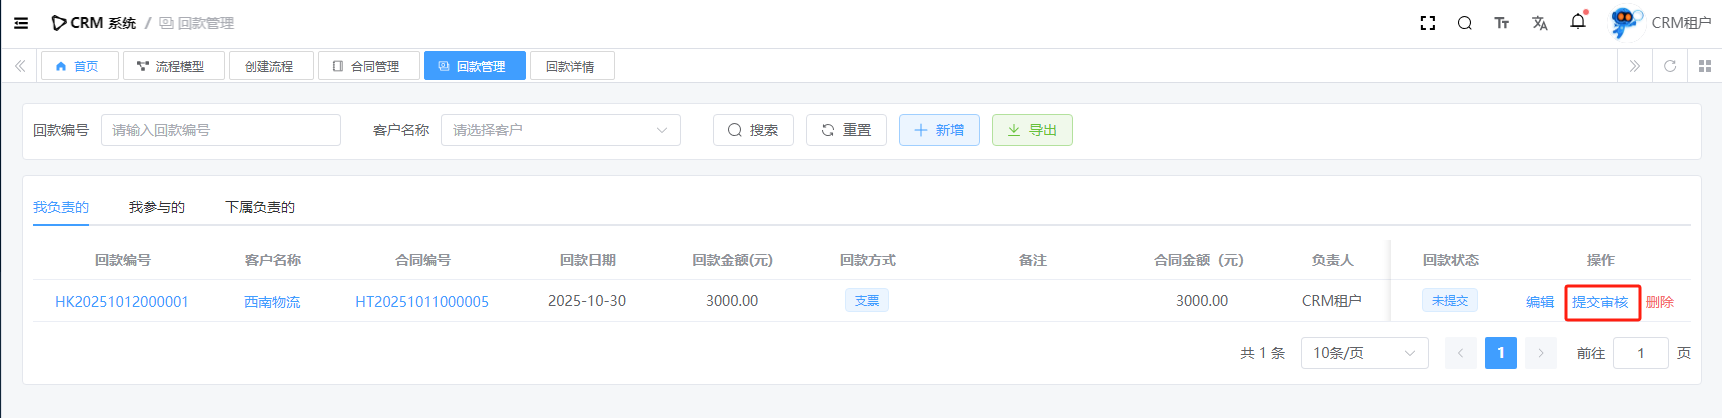
Task: Open payment record HK20251012000001
Action: (x=122, y=302)
